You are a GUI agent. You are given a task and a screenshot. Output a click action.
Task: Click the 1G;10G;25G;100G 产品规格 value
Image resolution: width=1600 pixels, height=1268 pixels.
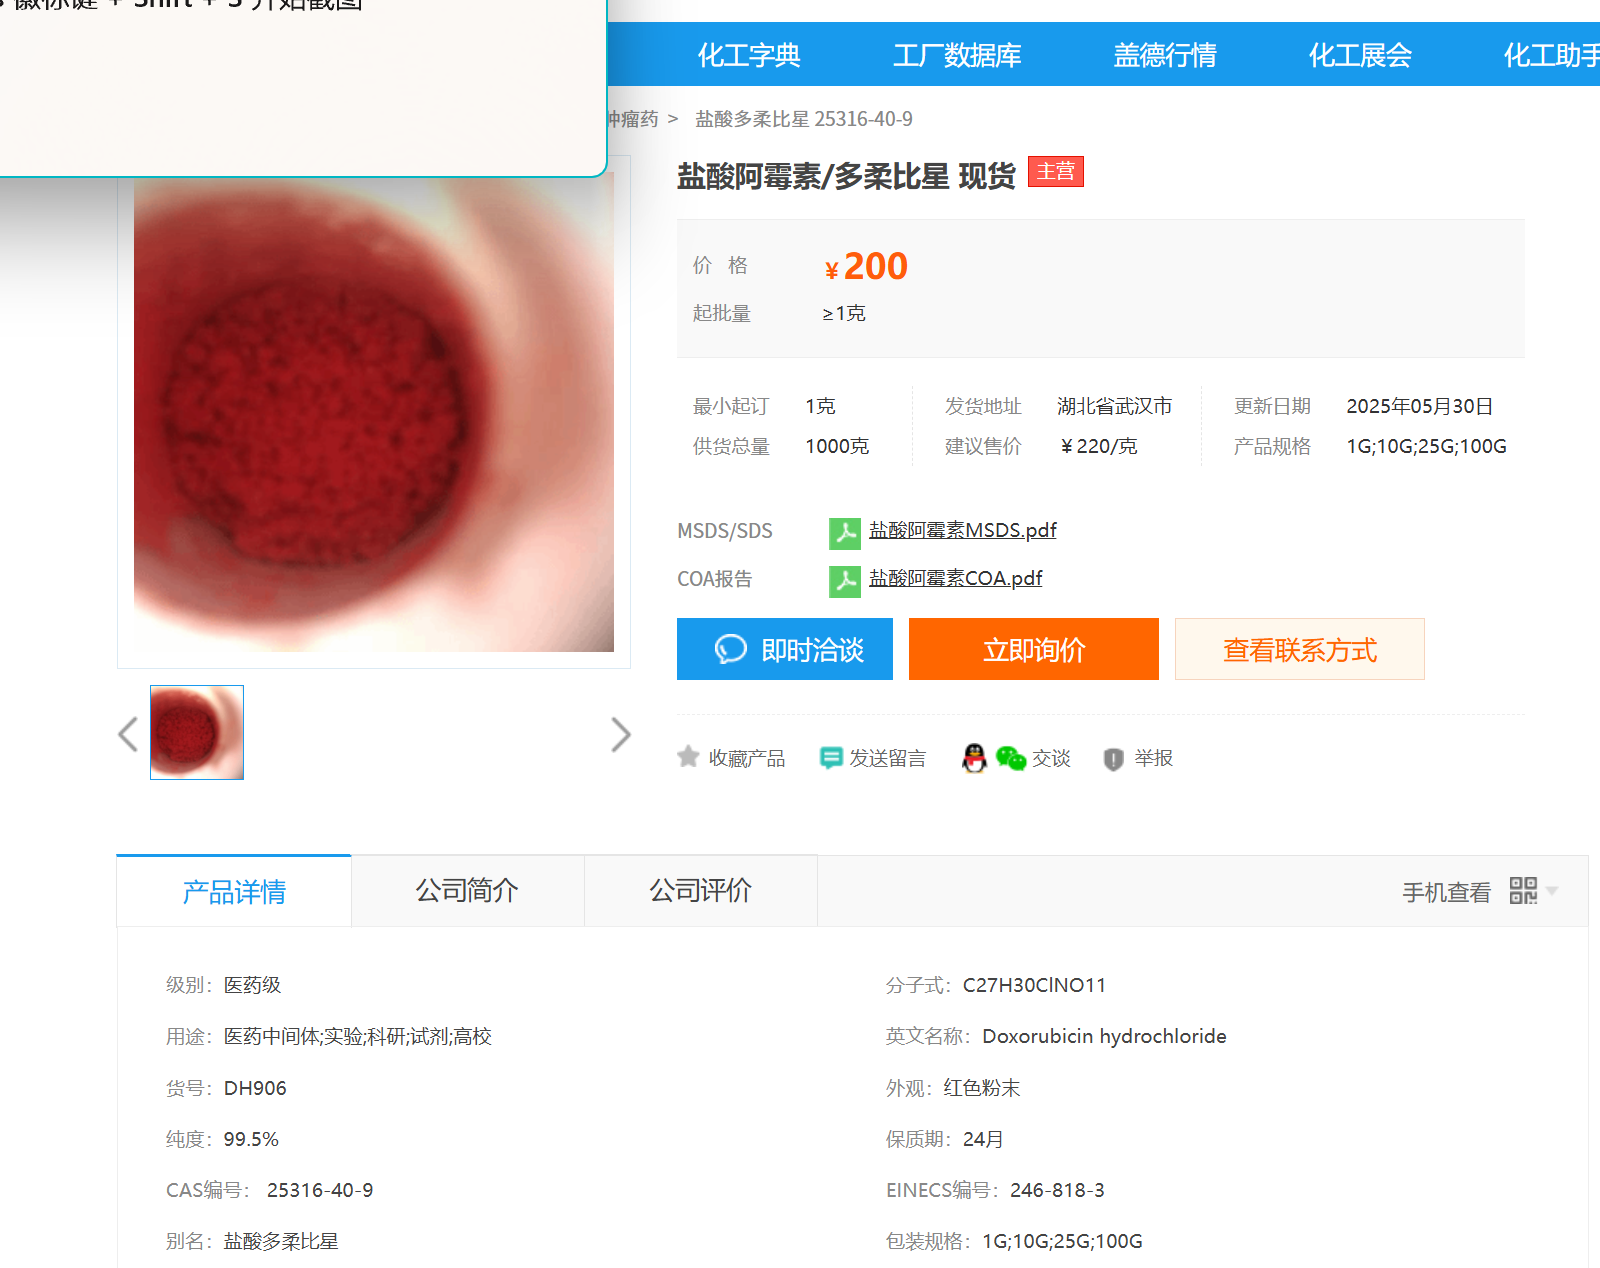(1426, 446)
